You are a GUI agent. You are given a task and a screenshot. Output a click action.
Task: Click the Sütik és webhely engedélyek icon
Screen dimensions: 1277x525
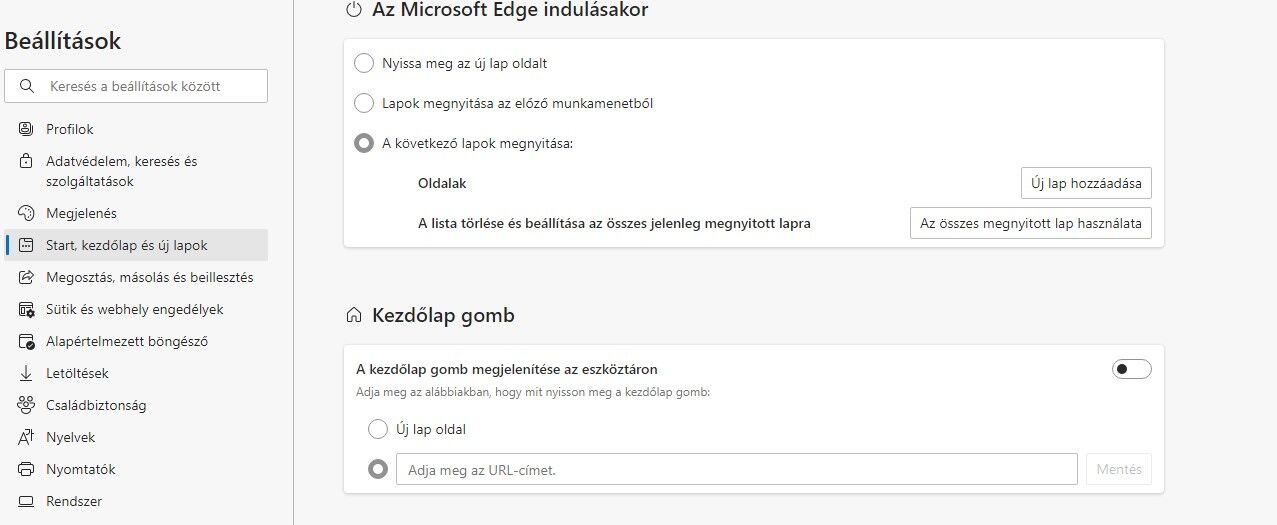[x=27, y=309]
